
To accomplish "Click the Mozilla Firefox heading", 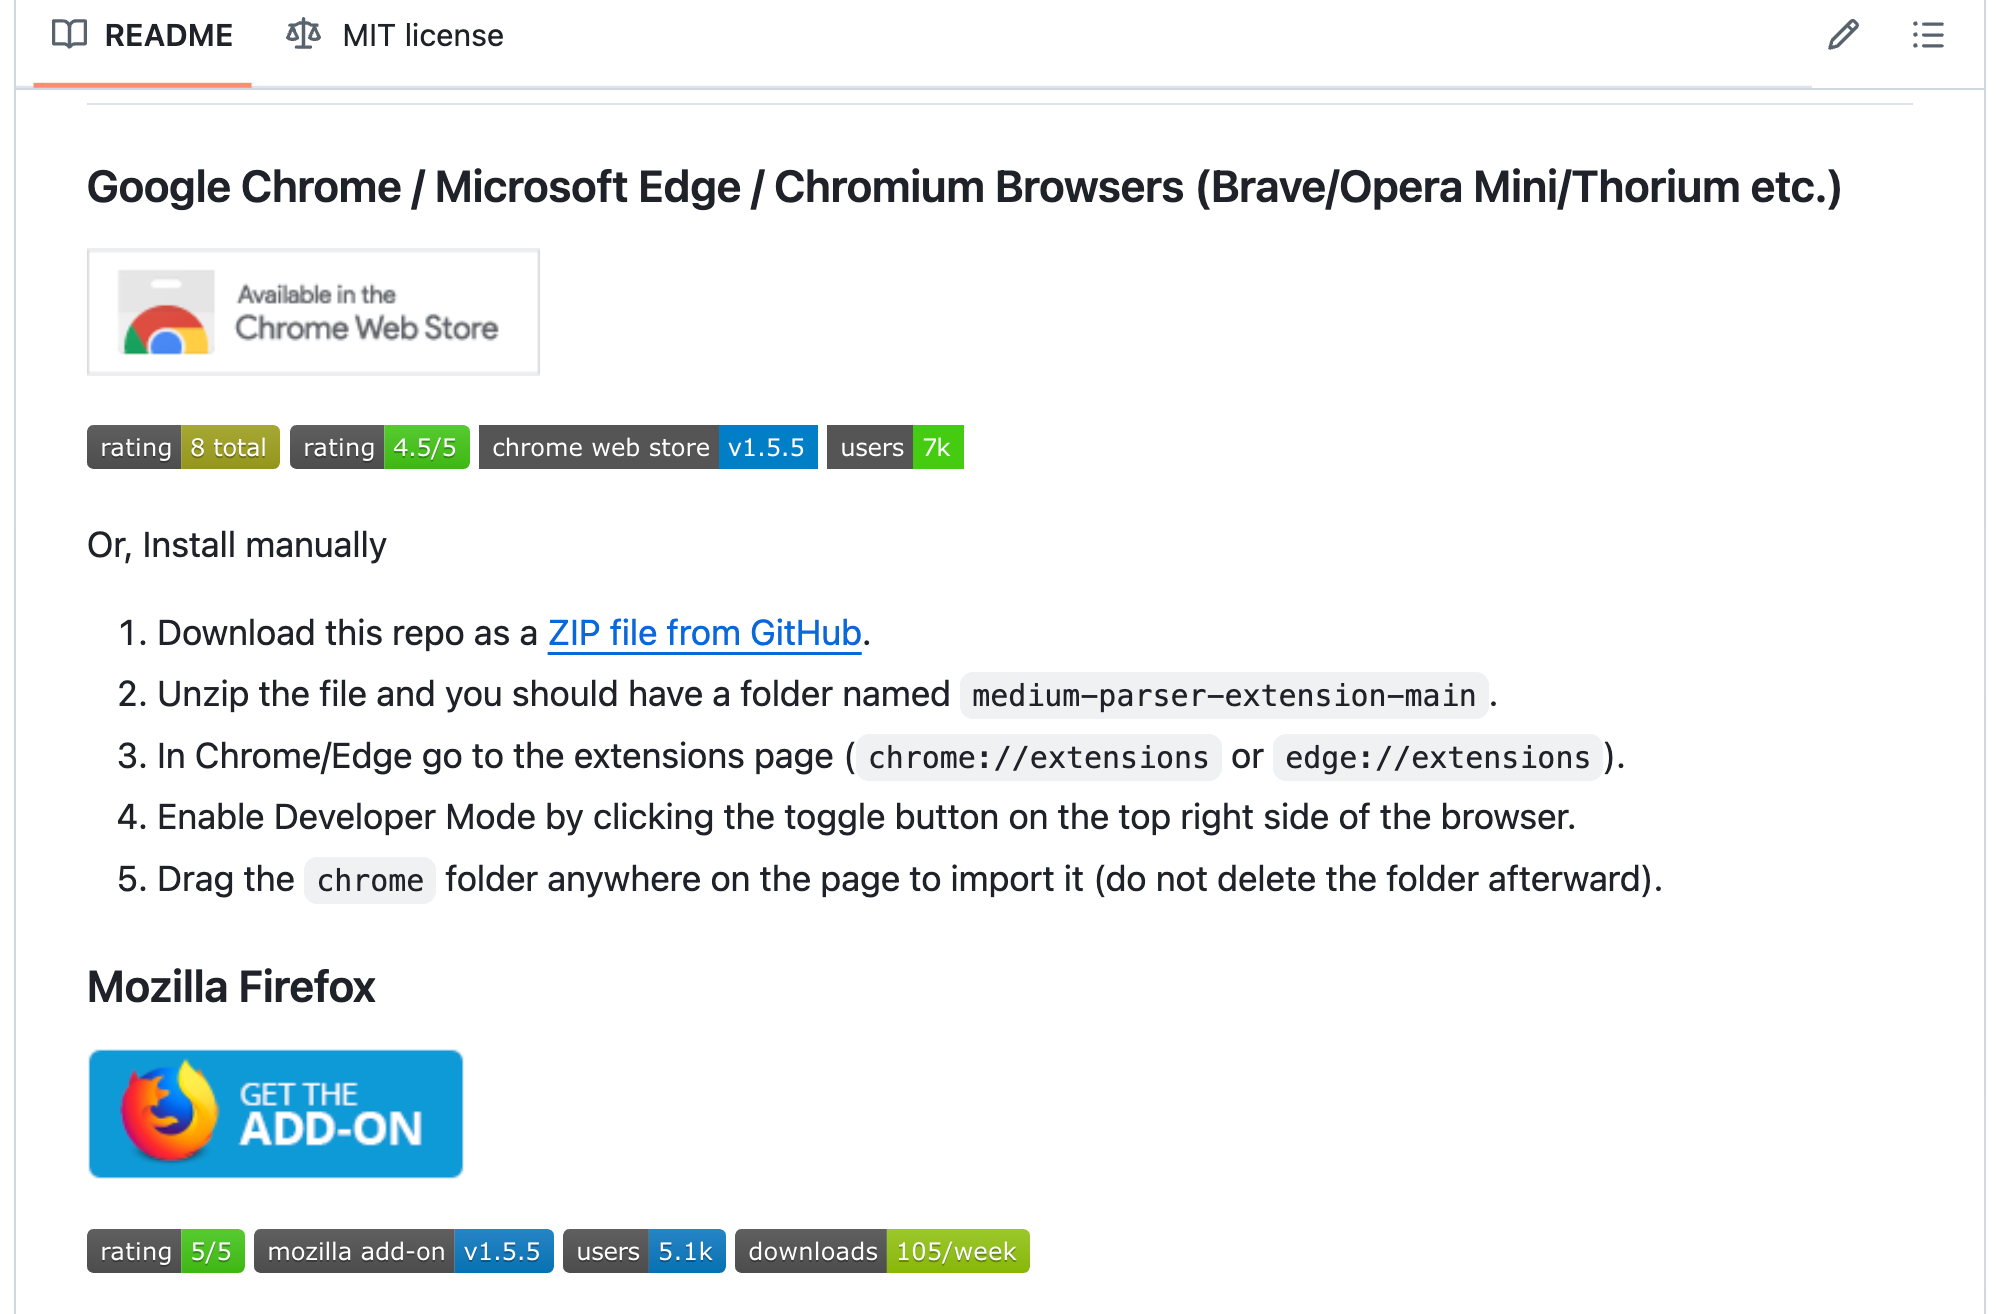I will pyautogui.click(x=231, y=987).
